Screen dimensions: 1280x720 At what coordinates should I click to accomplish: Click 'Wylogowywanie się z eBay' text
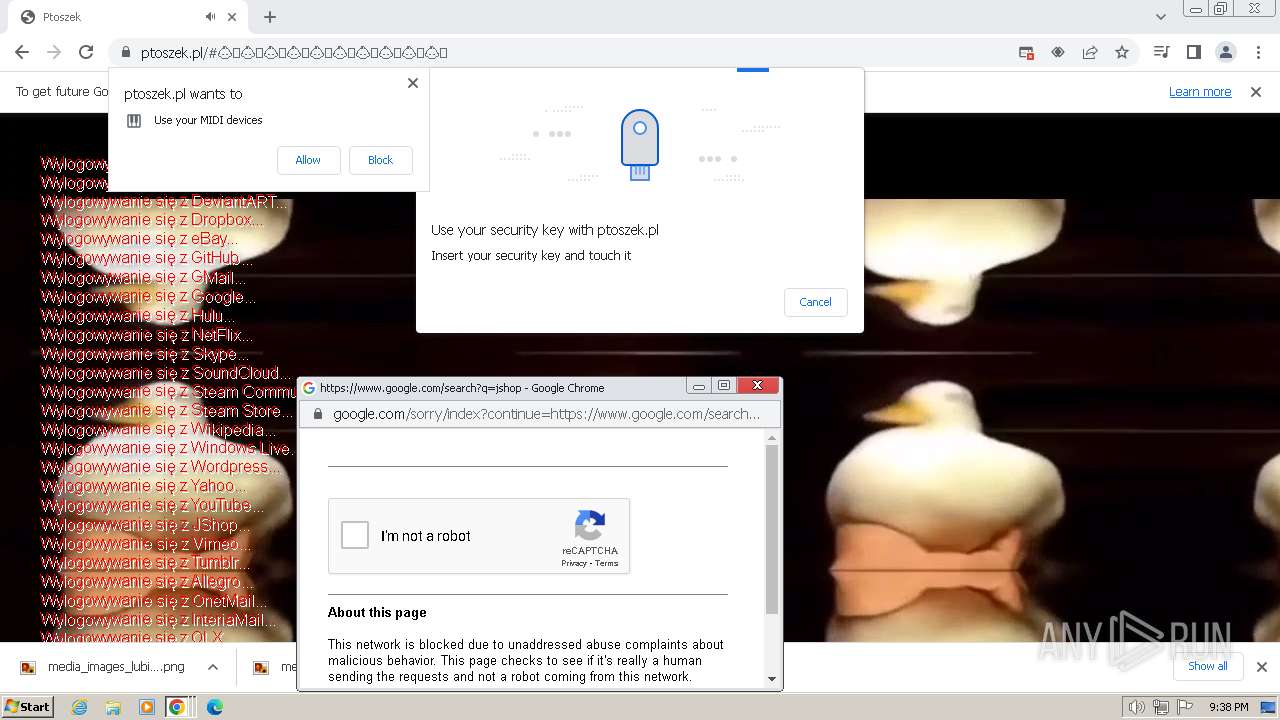pos(140,240)
